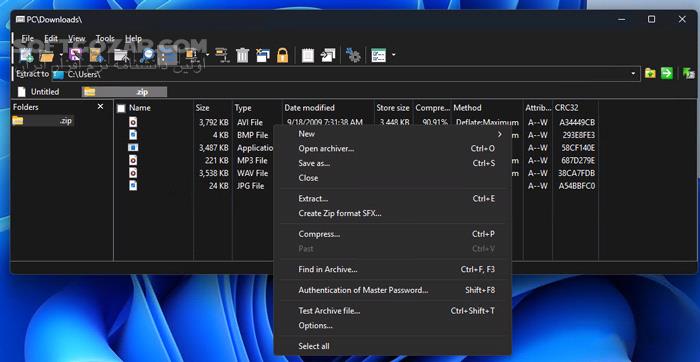Click the green checklist toolbar icon
The image size is (700, 362).
click(379, 55)
